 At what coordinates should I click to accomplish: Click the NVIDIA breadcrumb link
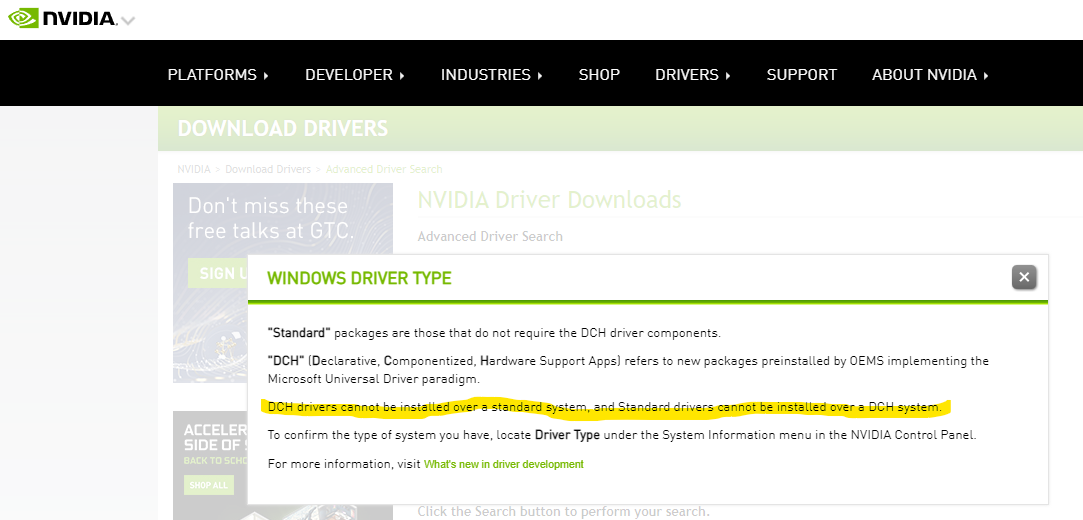click(x=194, y=169)
